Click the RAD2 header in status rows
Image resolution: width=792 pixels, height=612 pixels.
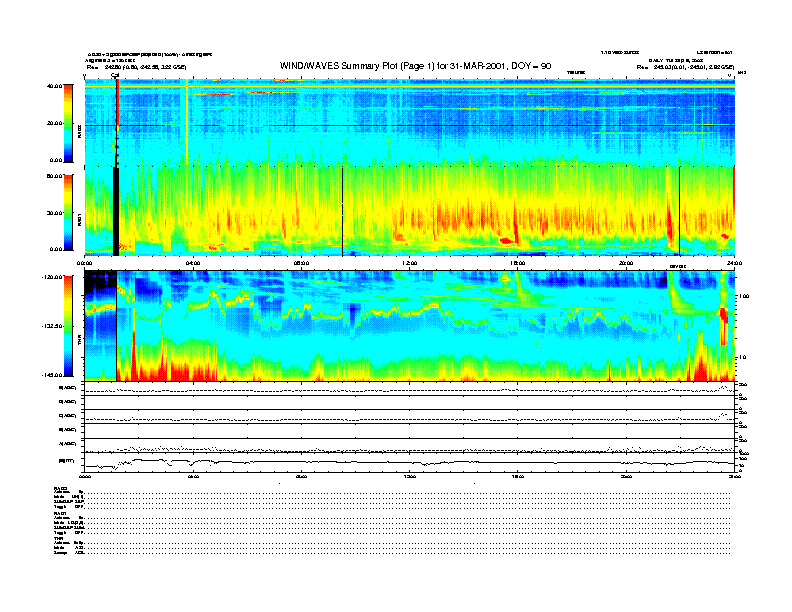point(61,488)
